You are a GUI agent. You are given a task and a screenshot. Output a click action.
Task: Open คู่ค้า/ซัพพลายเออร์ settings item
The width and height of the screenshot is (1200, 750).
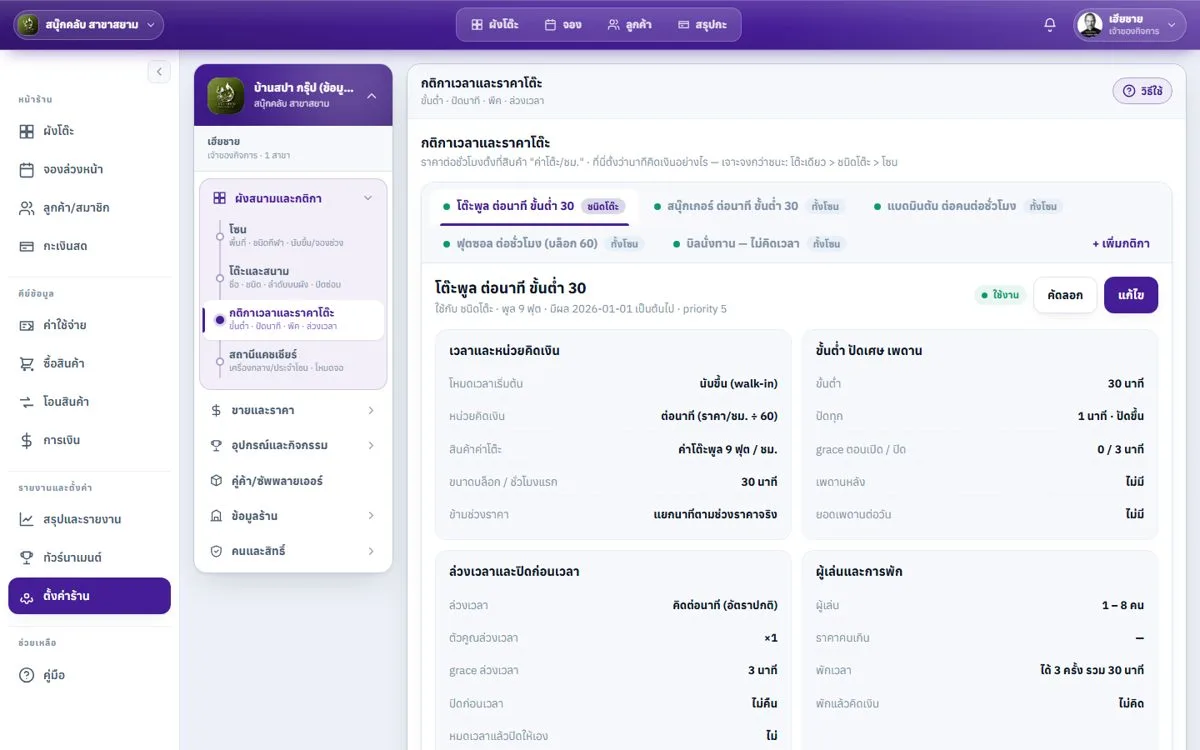[293, 481]
